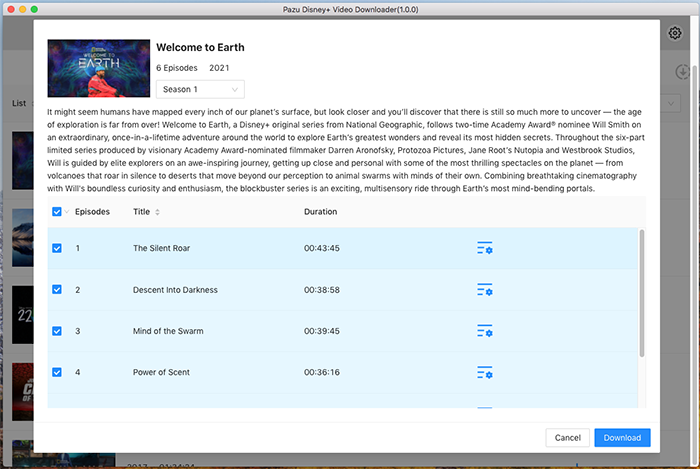Click the Duration column header
Viewport: 700px width, 469px height.
(x=320, y=212)
